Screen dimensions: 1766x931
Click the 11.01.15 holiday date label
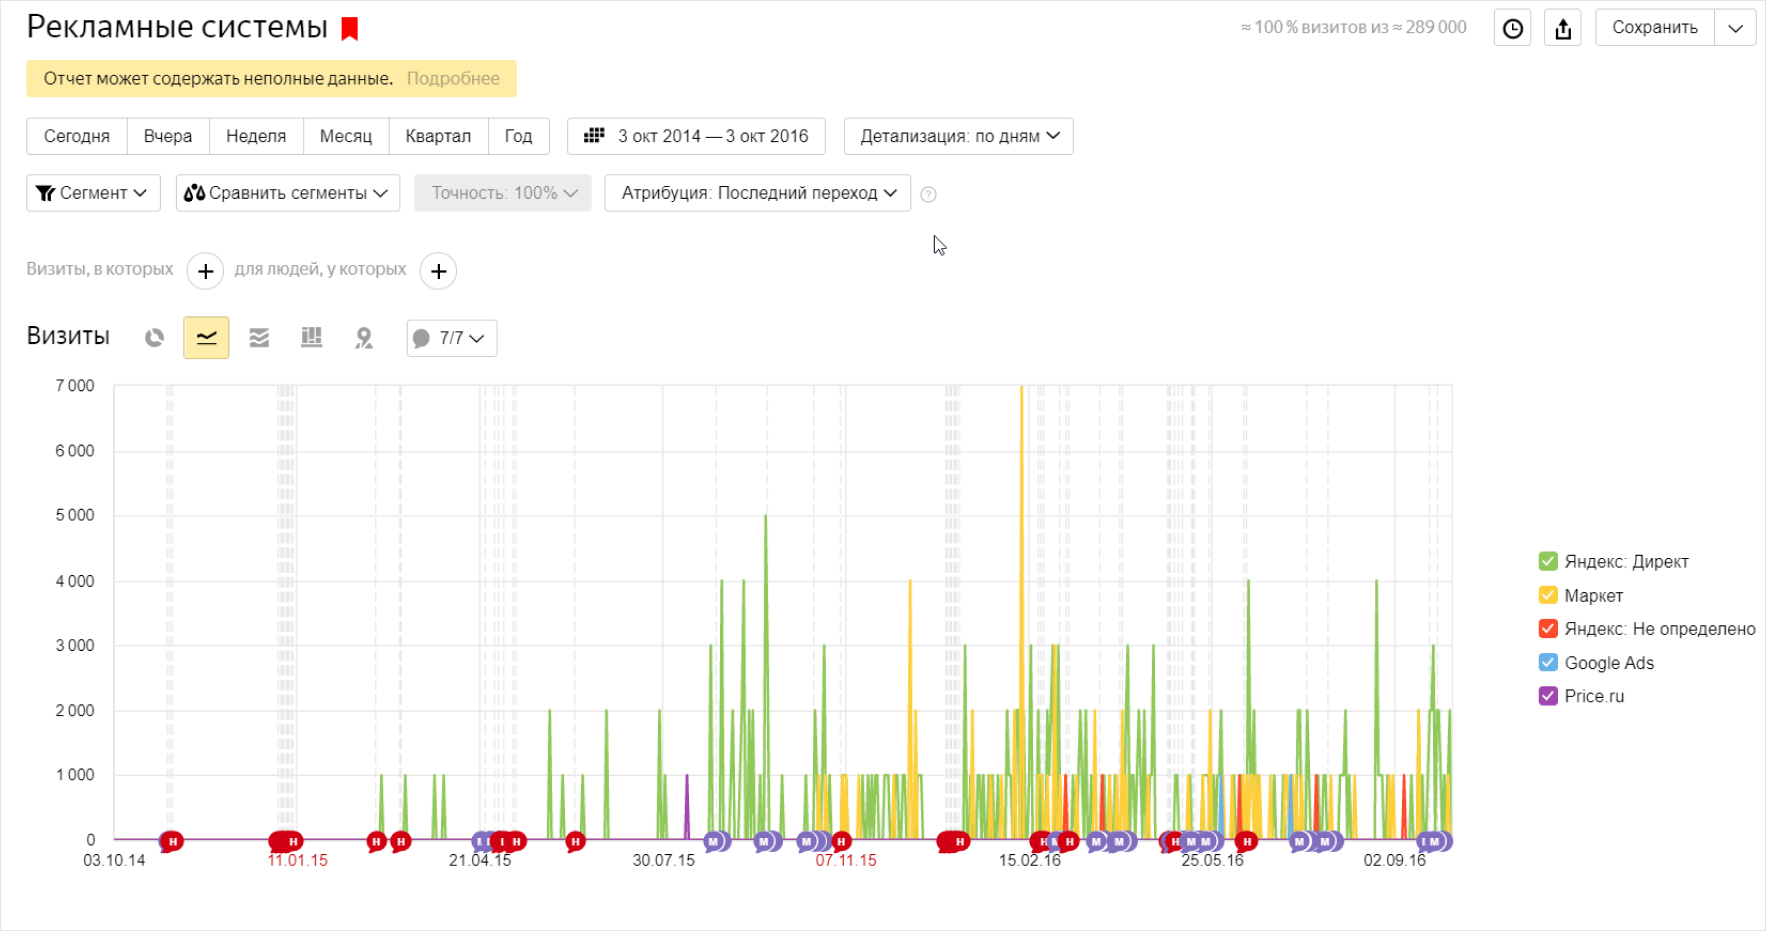[x=297, y=860]
